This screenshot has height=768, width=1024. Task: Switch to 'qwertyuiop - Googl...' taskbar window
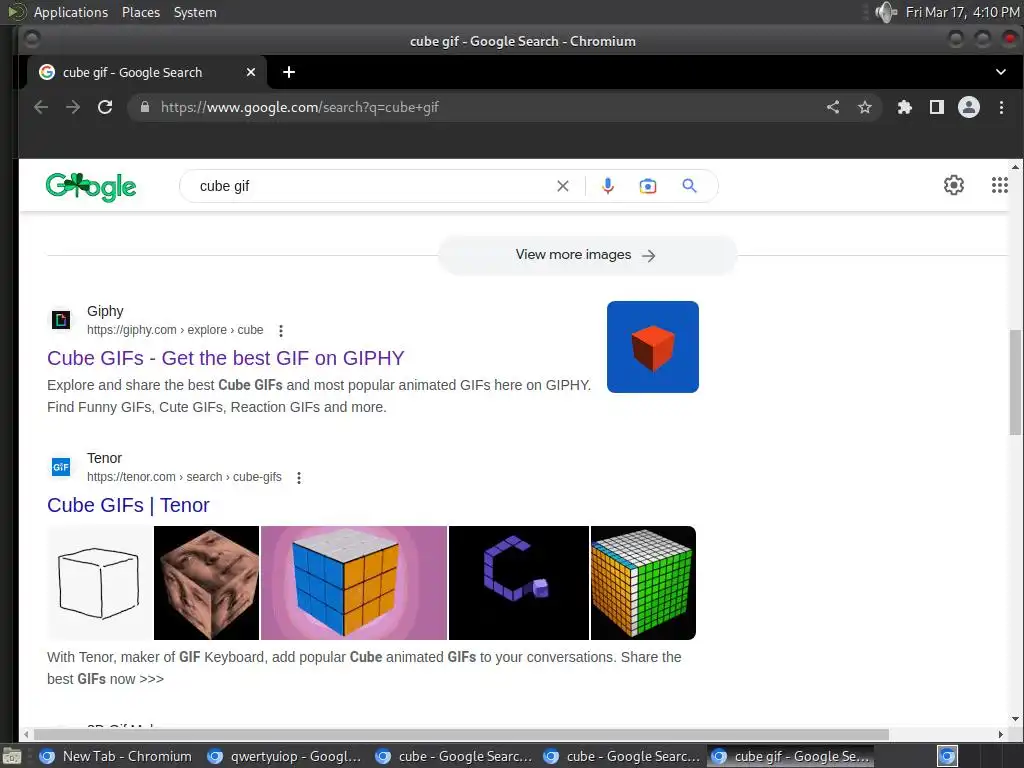click(284, 756)
